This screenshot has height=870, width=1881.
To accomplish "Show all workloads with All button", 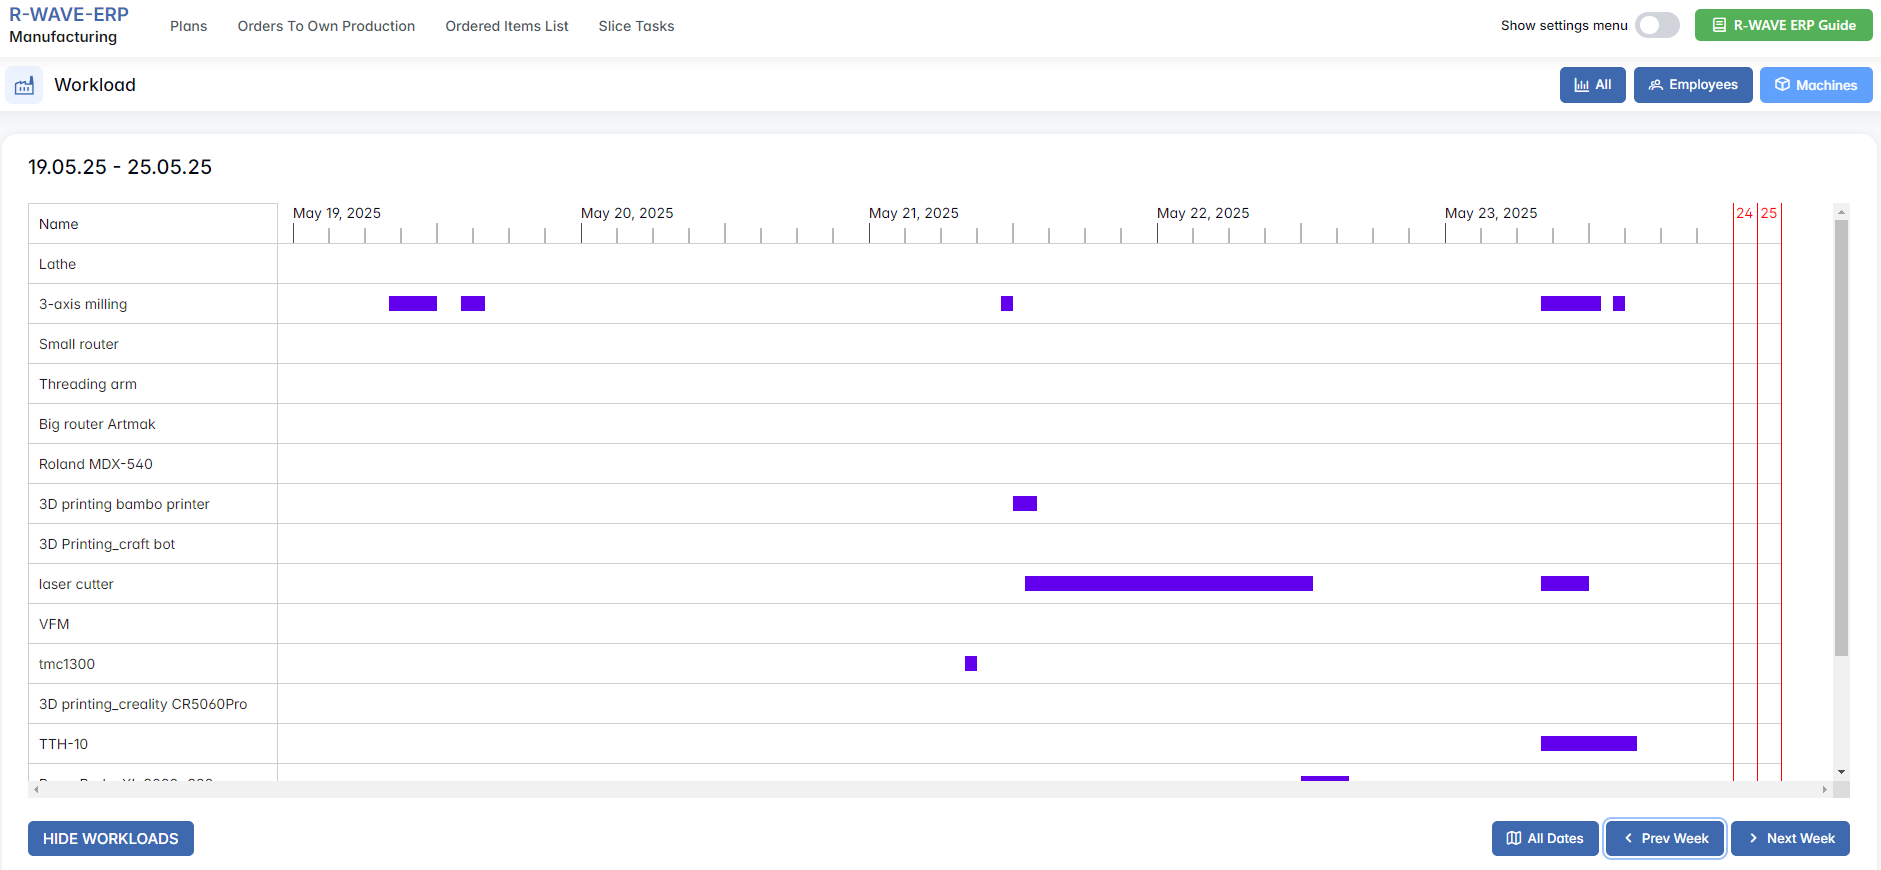I will pyautogui.click(x=1592, y=85).
